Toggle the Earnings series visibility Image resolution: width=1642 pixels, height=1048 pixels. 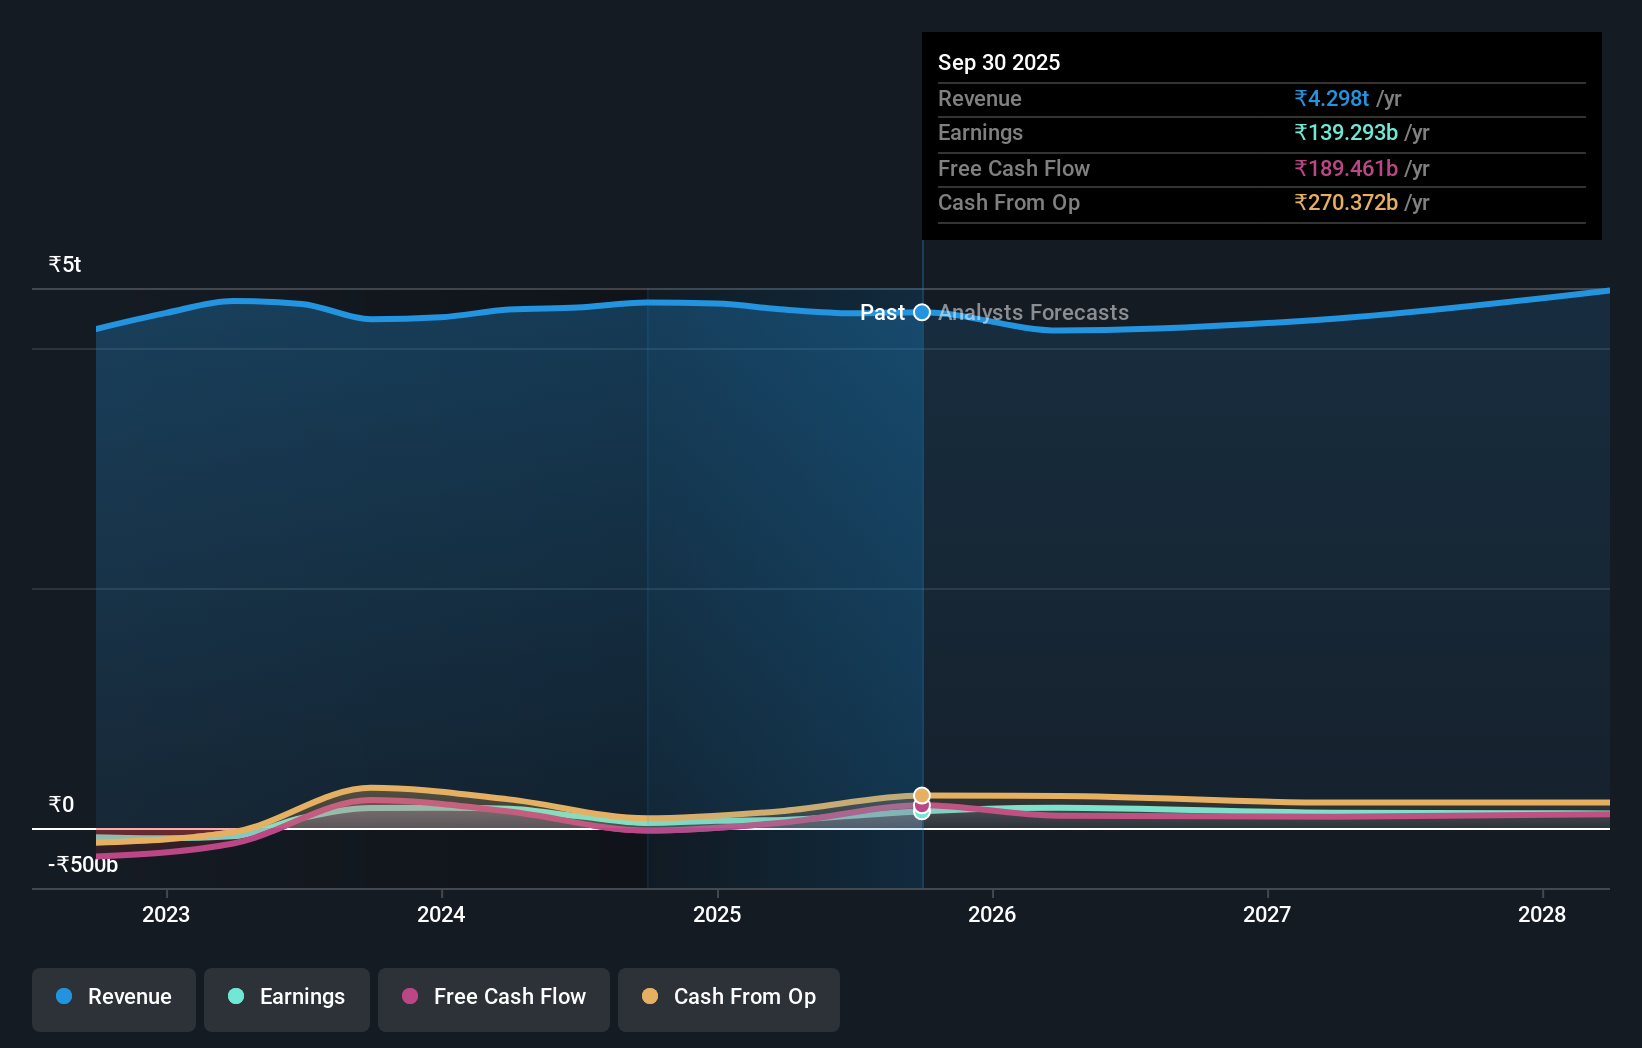coord(287,999)
